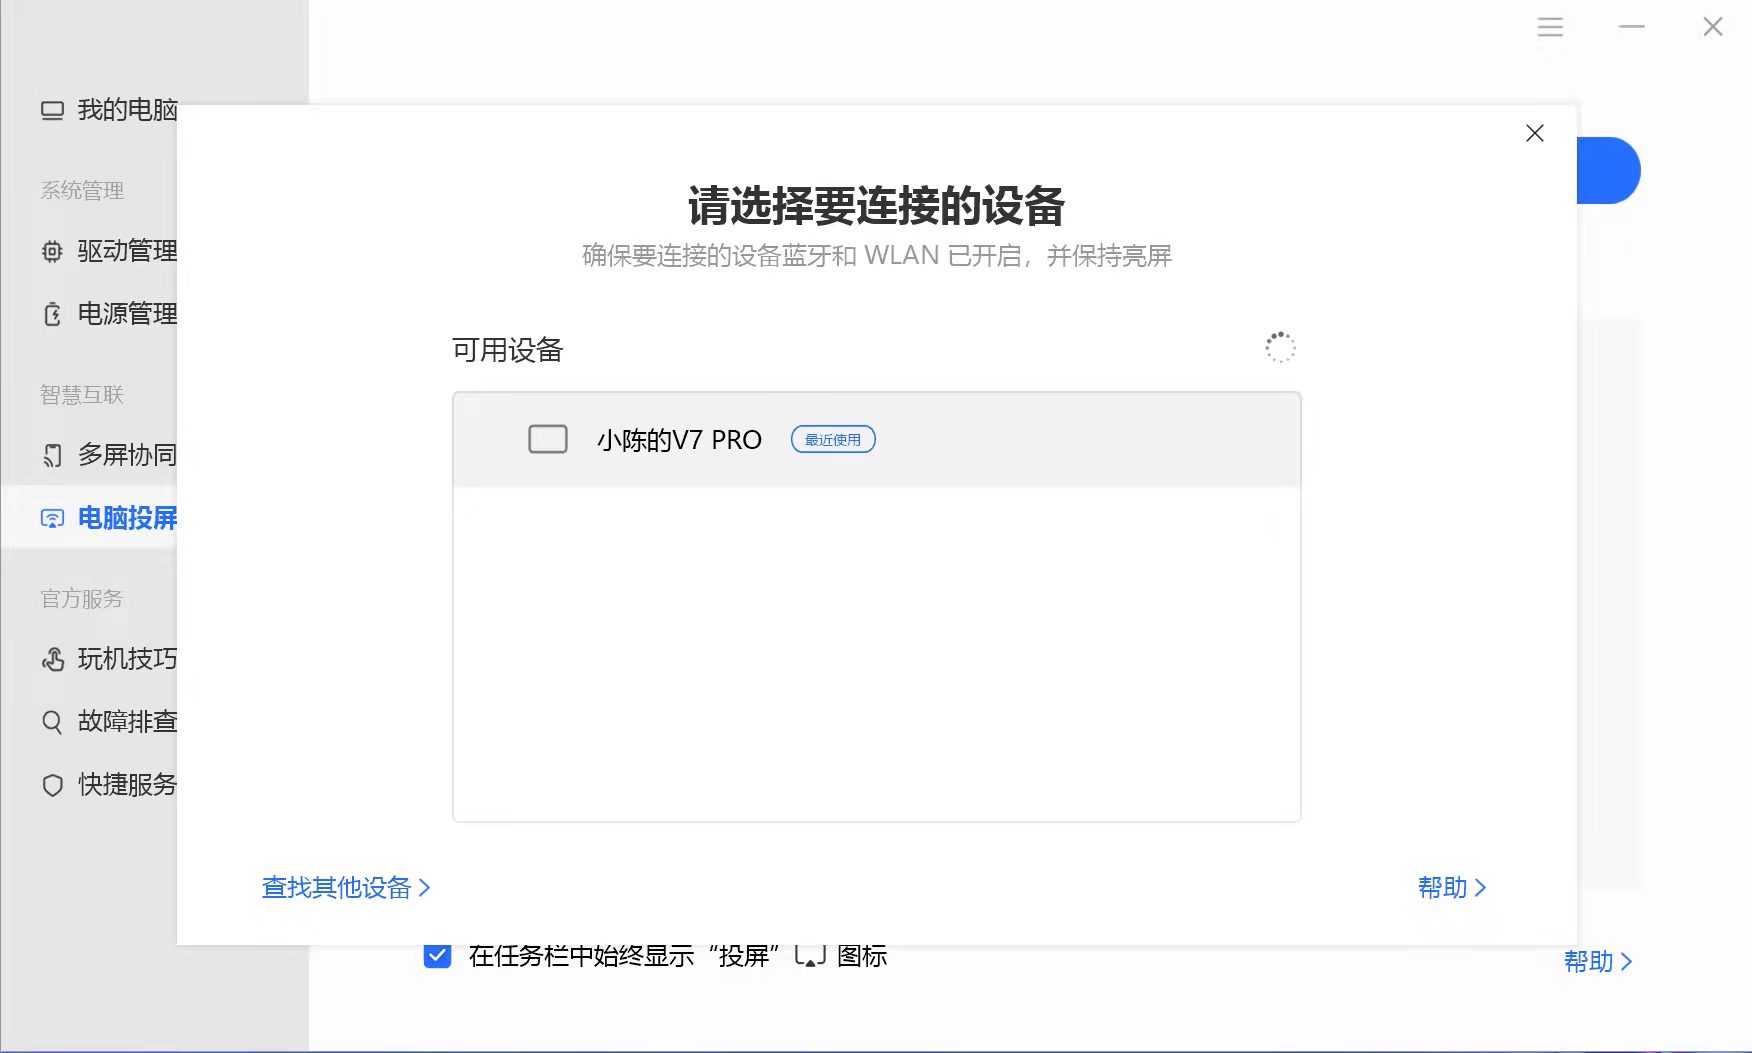The width and height of the screenshot is (1752, 1053).
Task: Minimize the main window
Action: (1632, 27)
